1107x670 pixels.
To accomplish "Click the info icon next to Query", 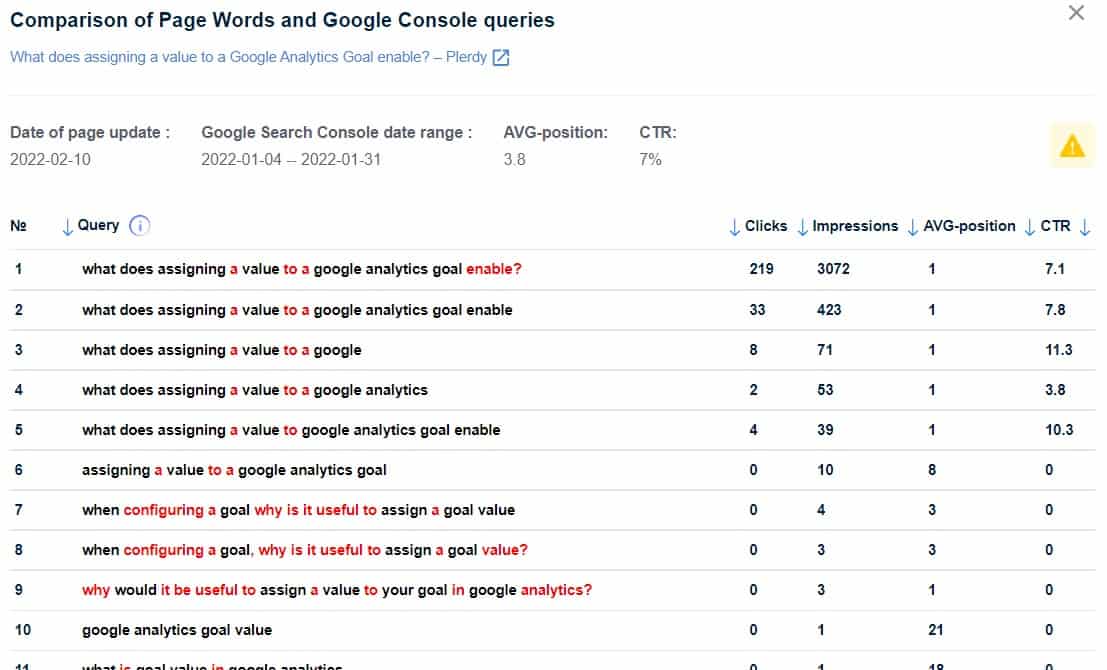I will (140, 226).
